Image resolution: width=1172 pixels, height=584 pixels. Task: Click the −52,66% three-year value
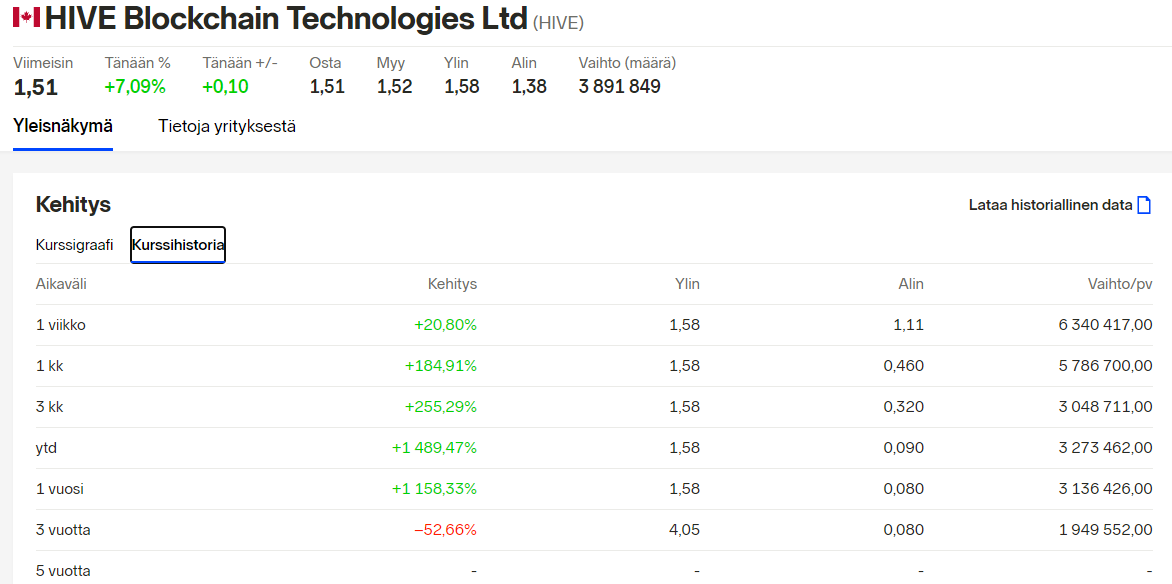(445, 530)
